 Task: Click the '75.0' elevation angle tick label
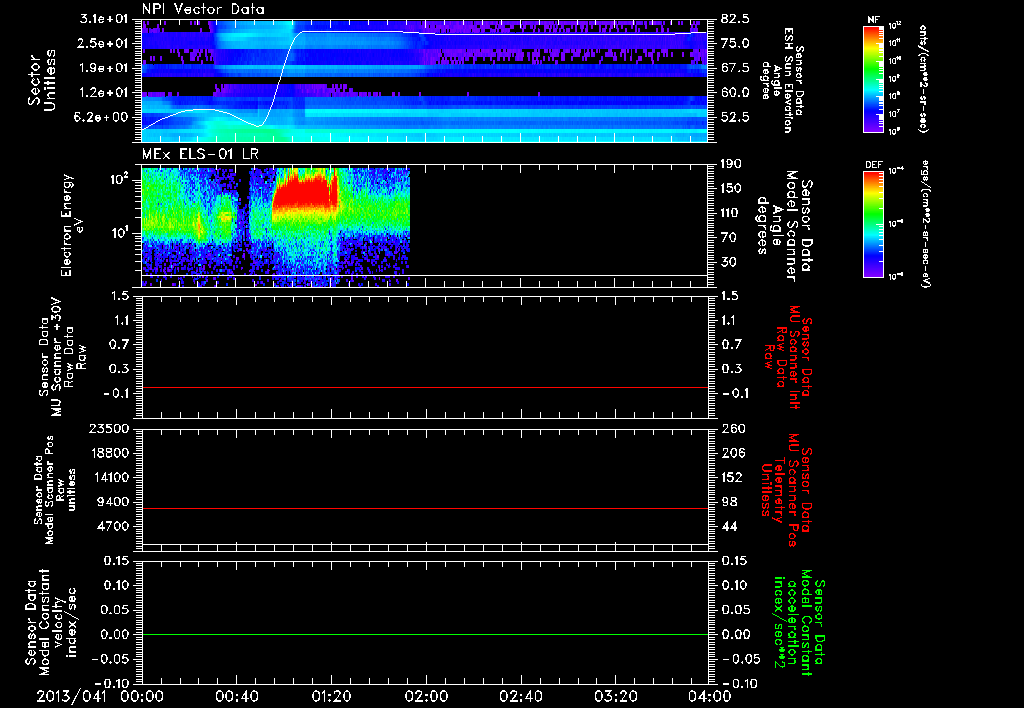click(735, 43)
